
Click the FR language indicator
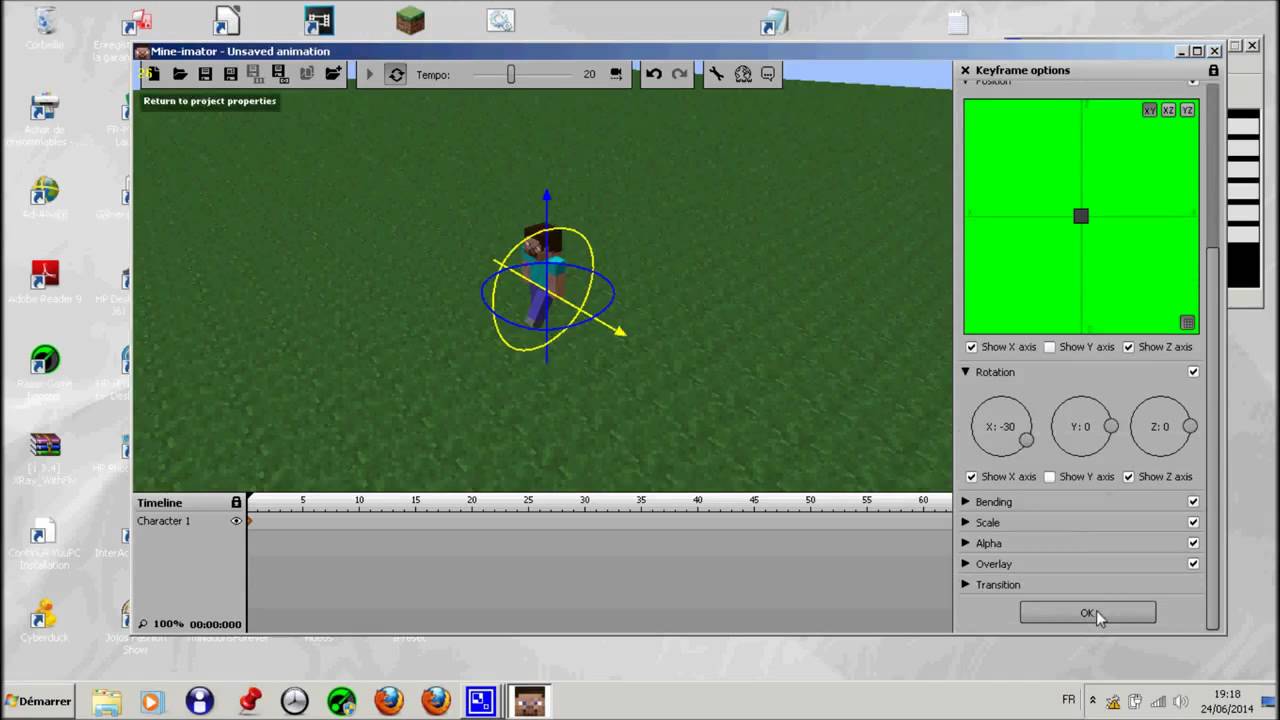pos(1069,700)
